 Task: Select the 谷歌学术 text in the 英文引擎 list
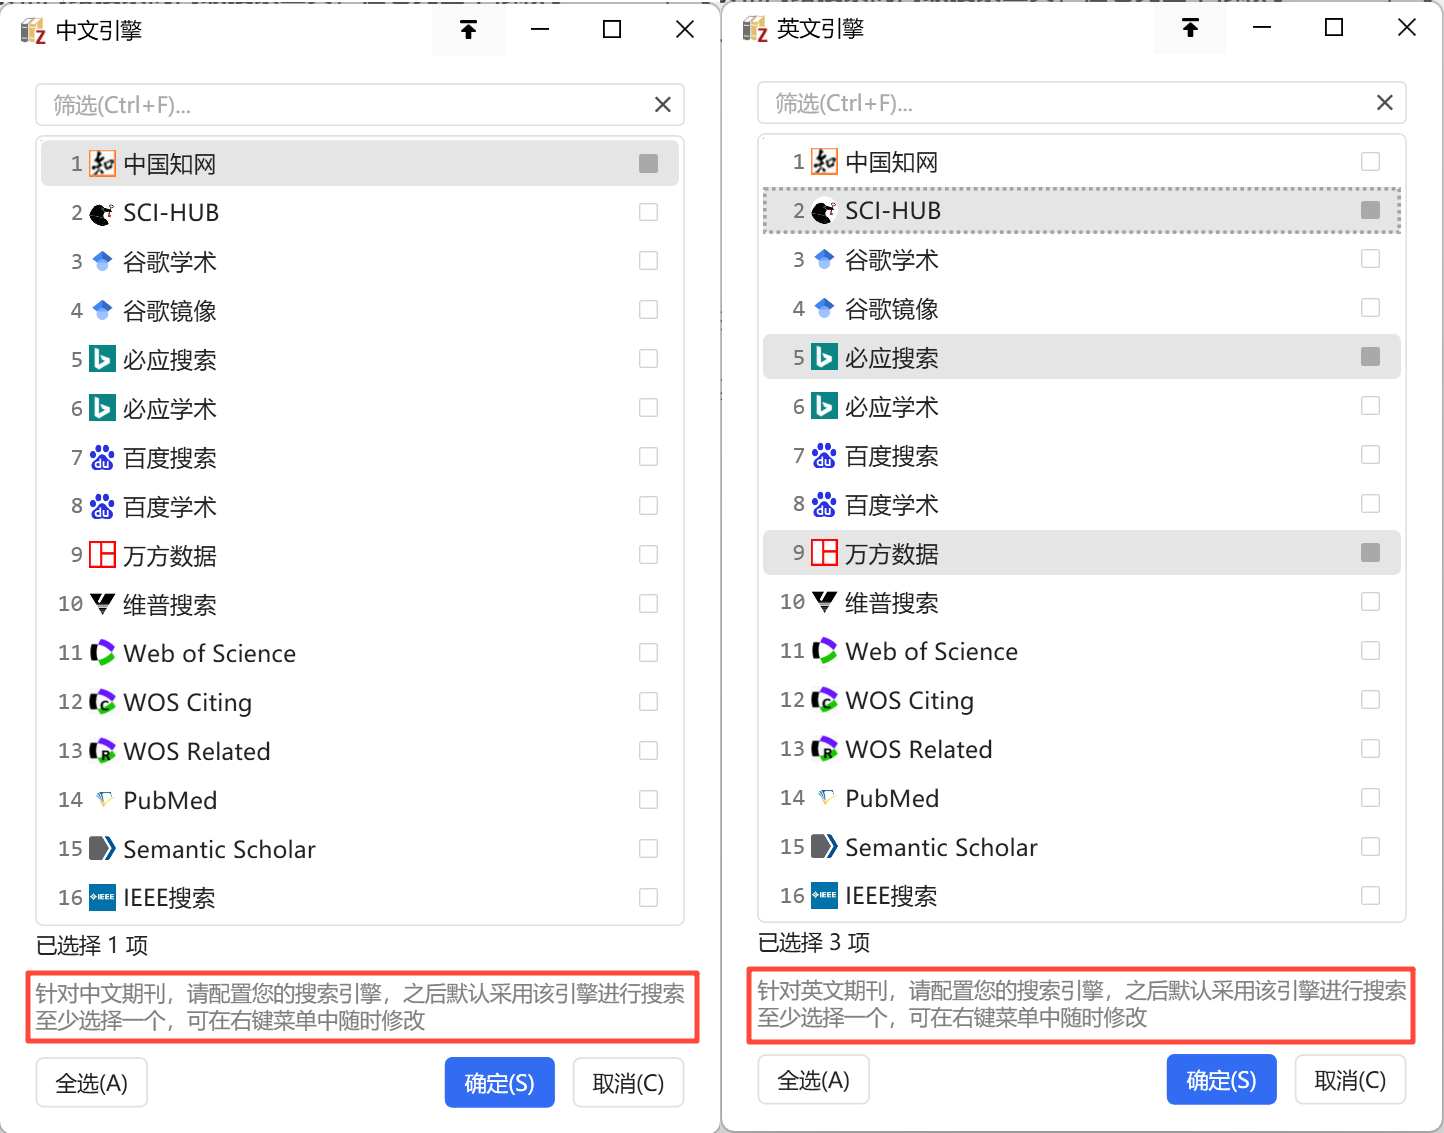tap(892, 260)
